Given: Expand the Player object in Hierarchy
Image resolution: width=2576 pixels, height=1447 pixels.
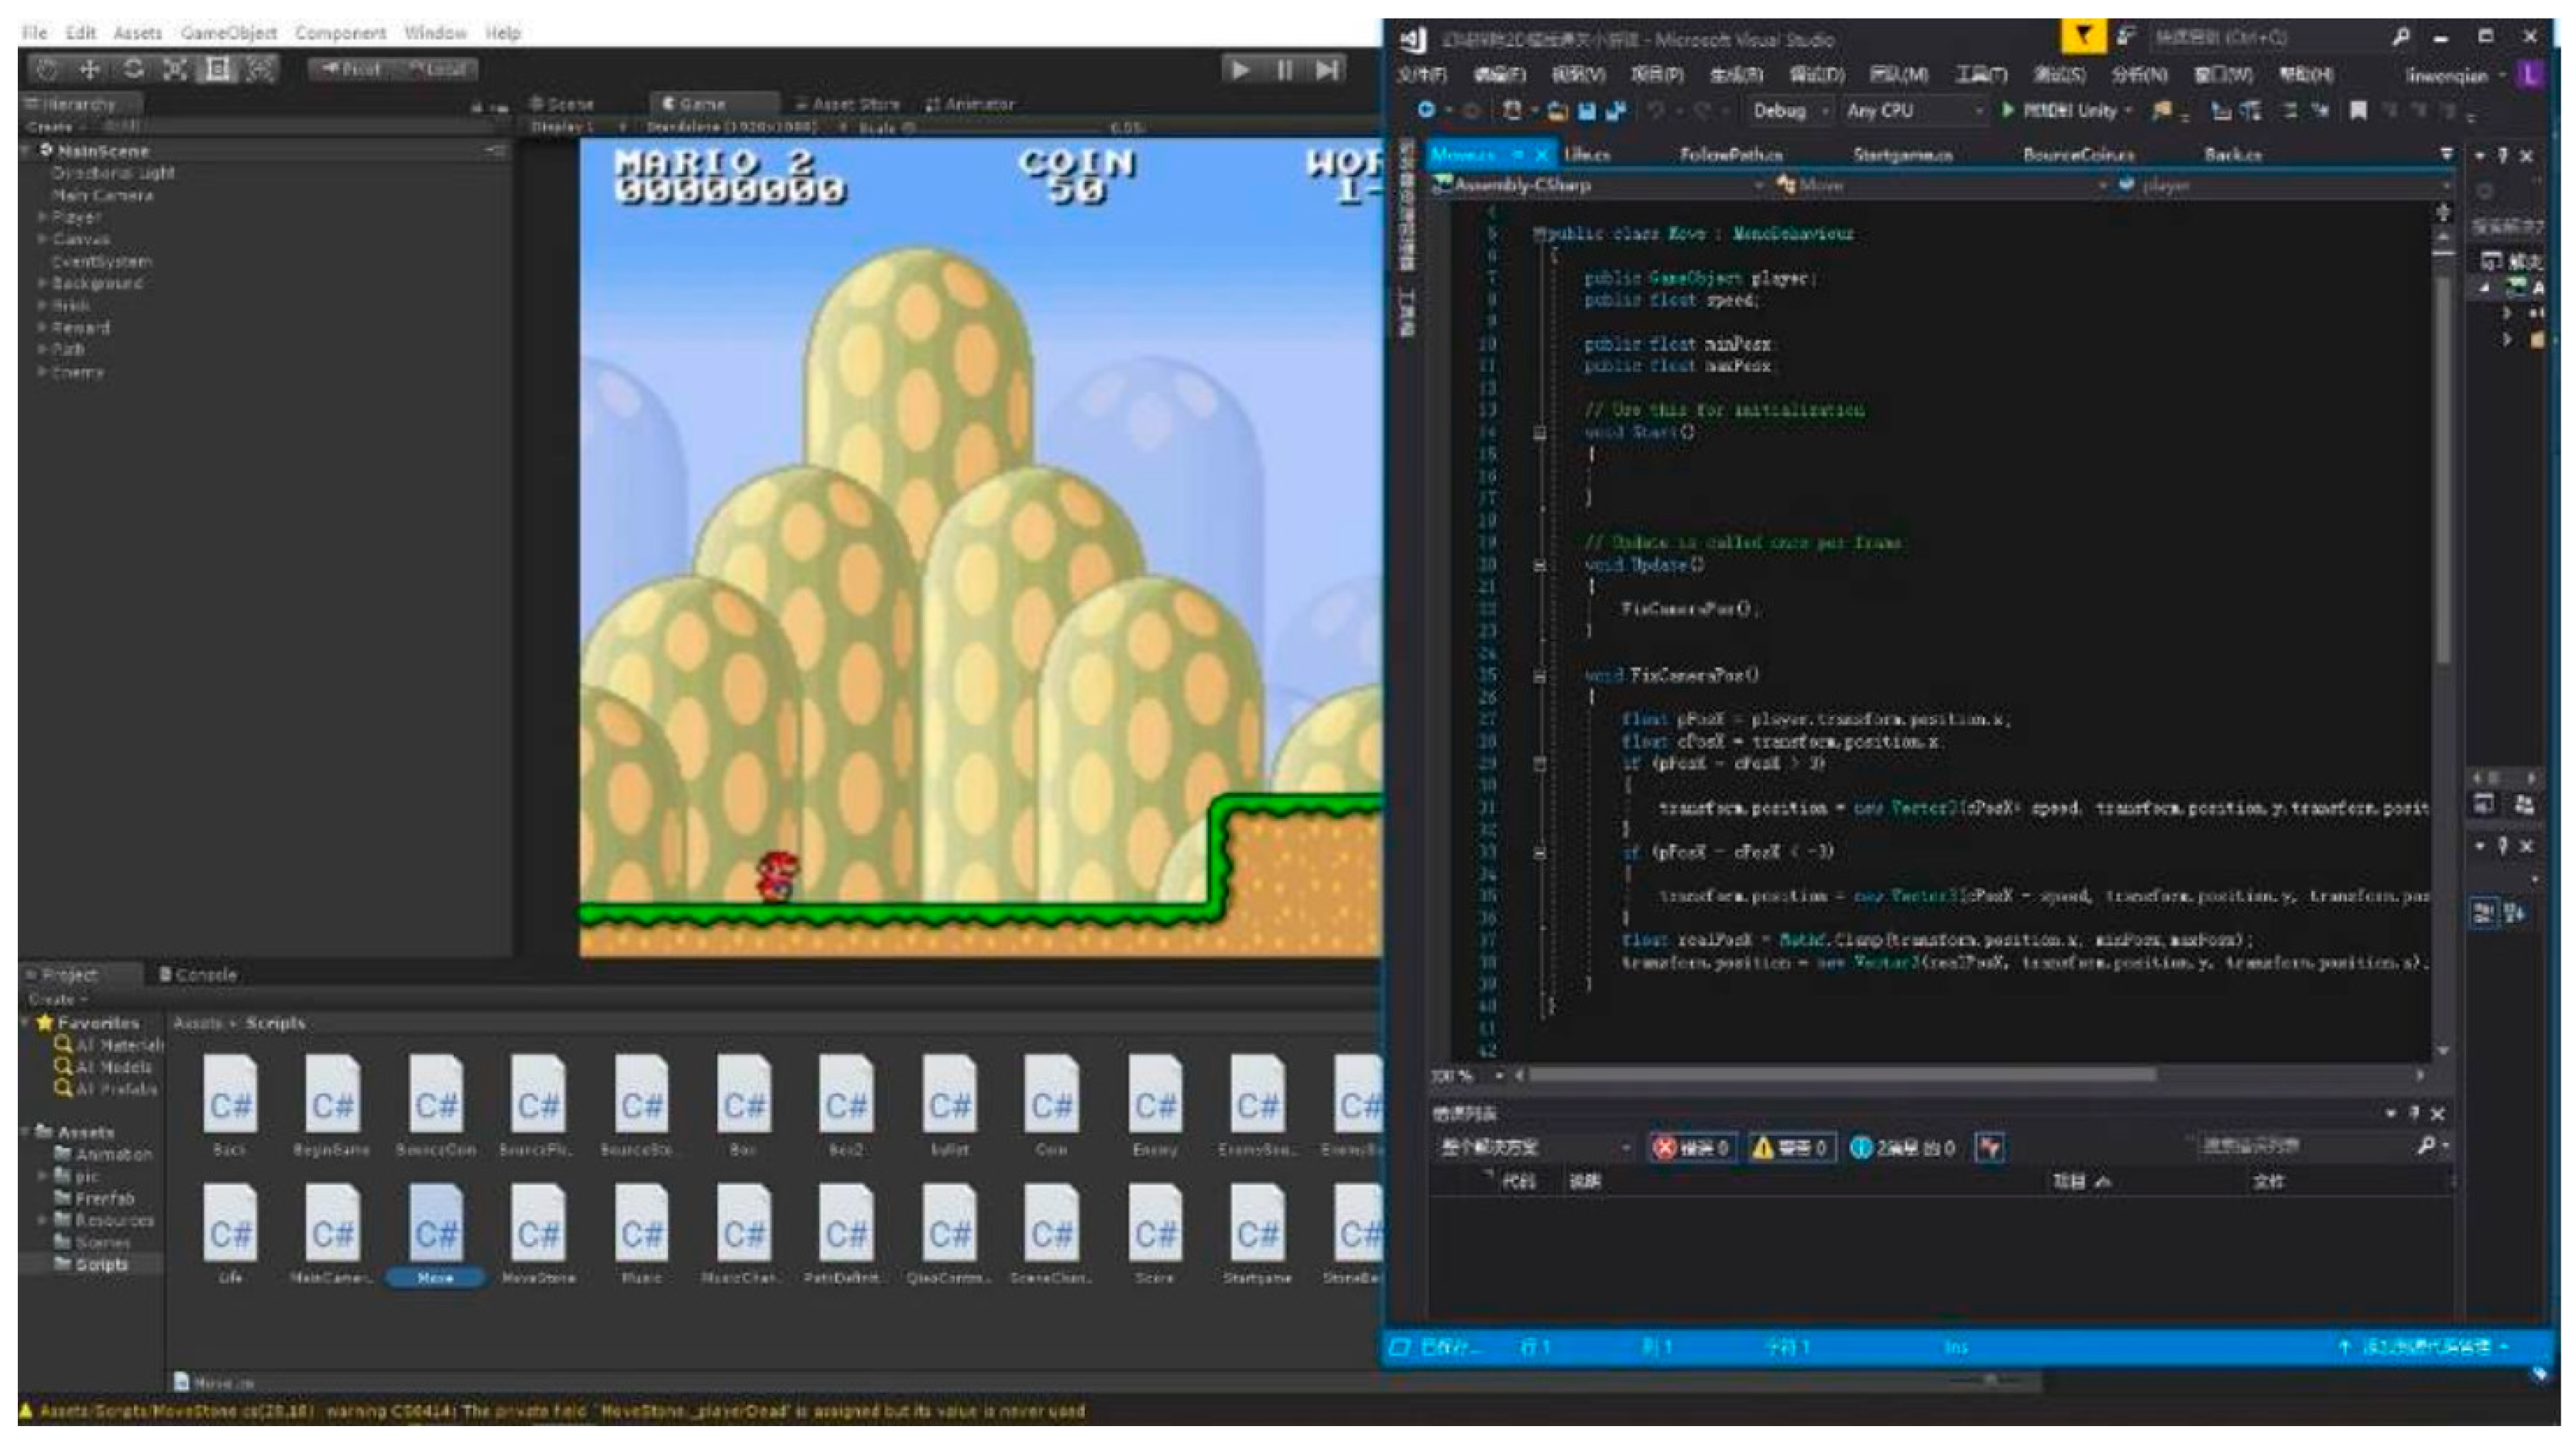Looking at the screenshot, I should [x=42, y=217].
